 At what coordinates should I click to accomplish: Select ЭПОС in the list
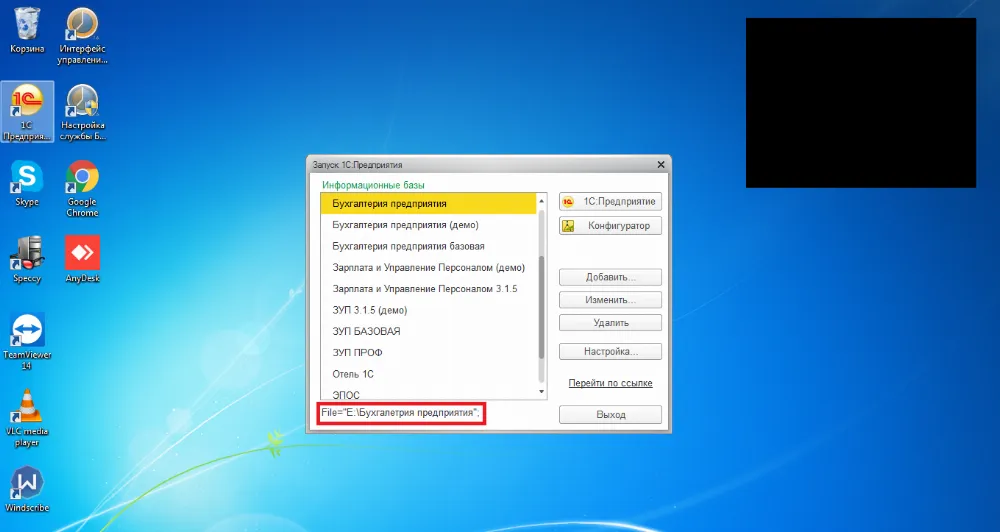pos(429,394)
